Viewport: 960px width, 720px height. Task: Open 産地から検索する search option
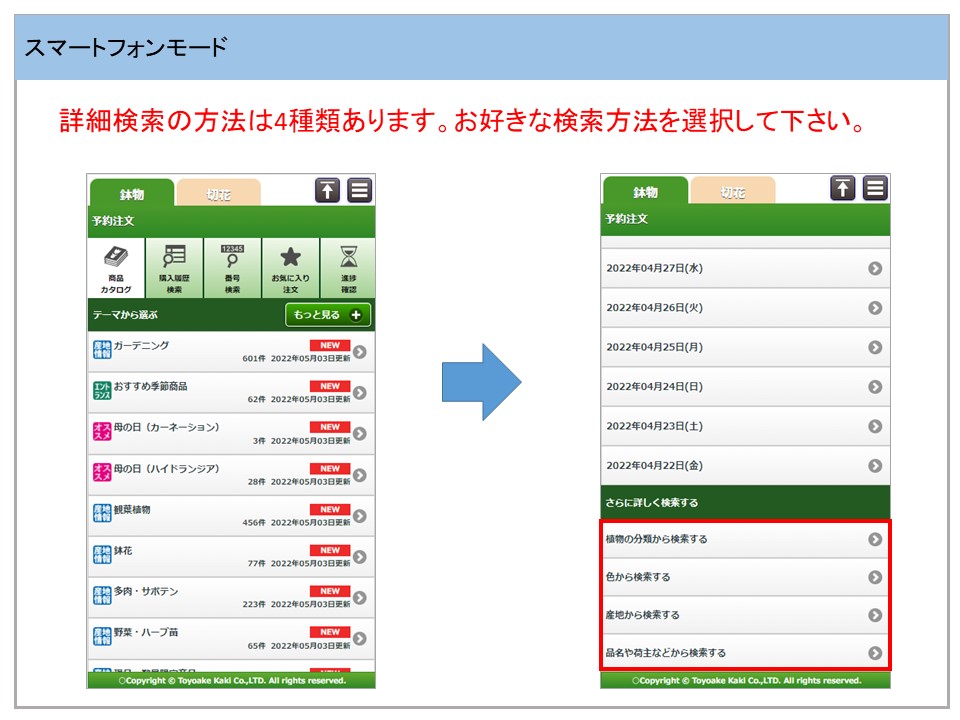(745, 615)
